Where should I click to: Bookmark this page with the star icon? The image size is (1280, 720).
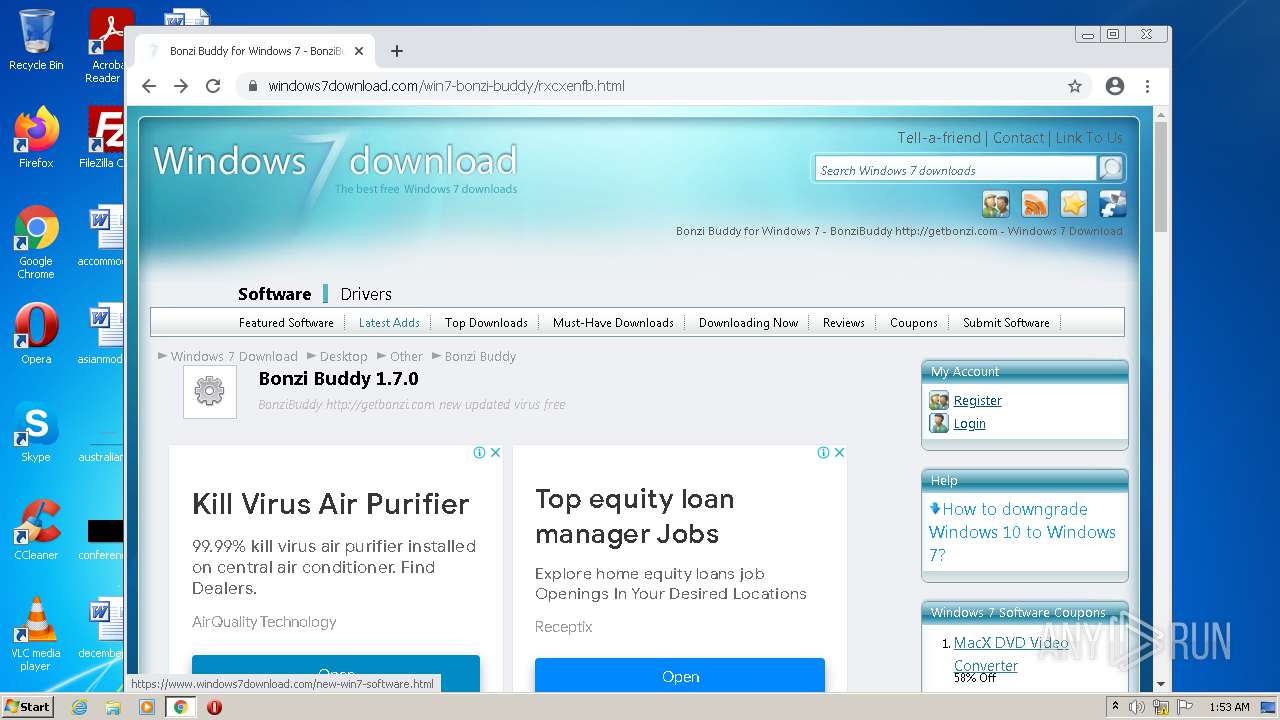click(1075, 86)
